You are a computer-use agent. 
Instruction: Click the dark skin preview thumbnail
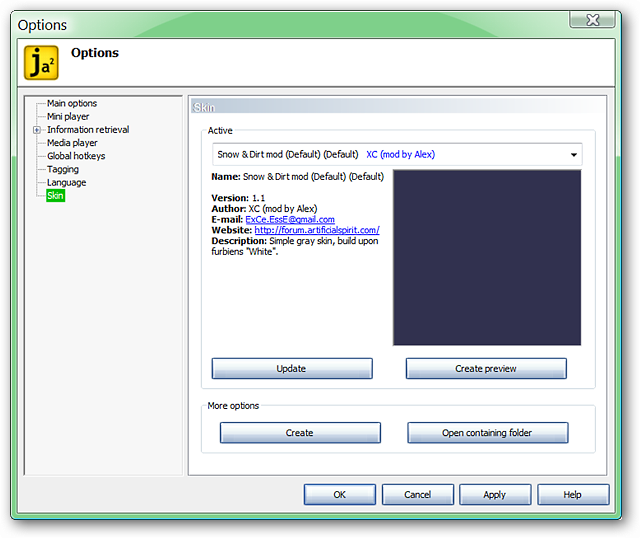[x=487, y=258]
